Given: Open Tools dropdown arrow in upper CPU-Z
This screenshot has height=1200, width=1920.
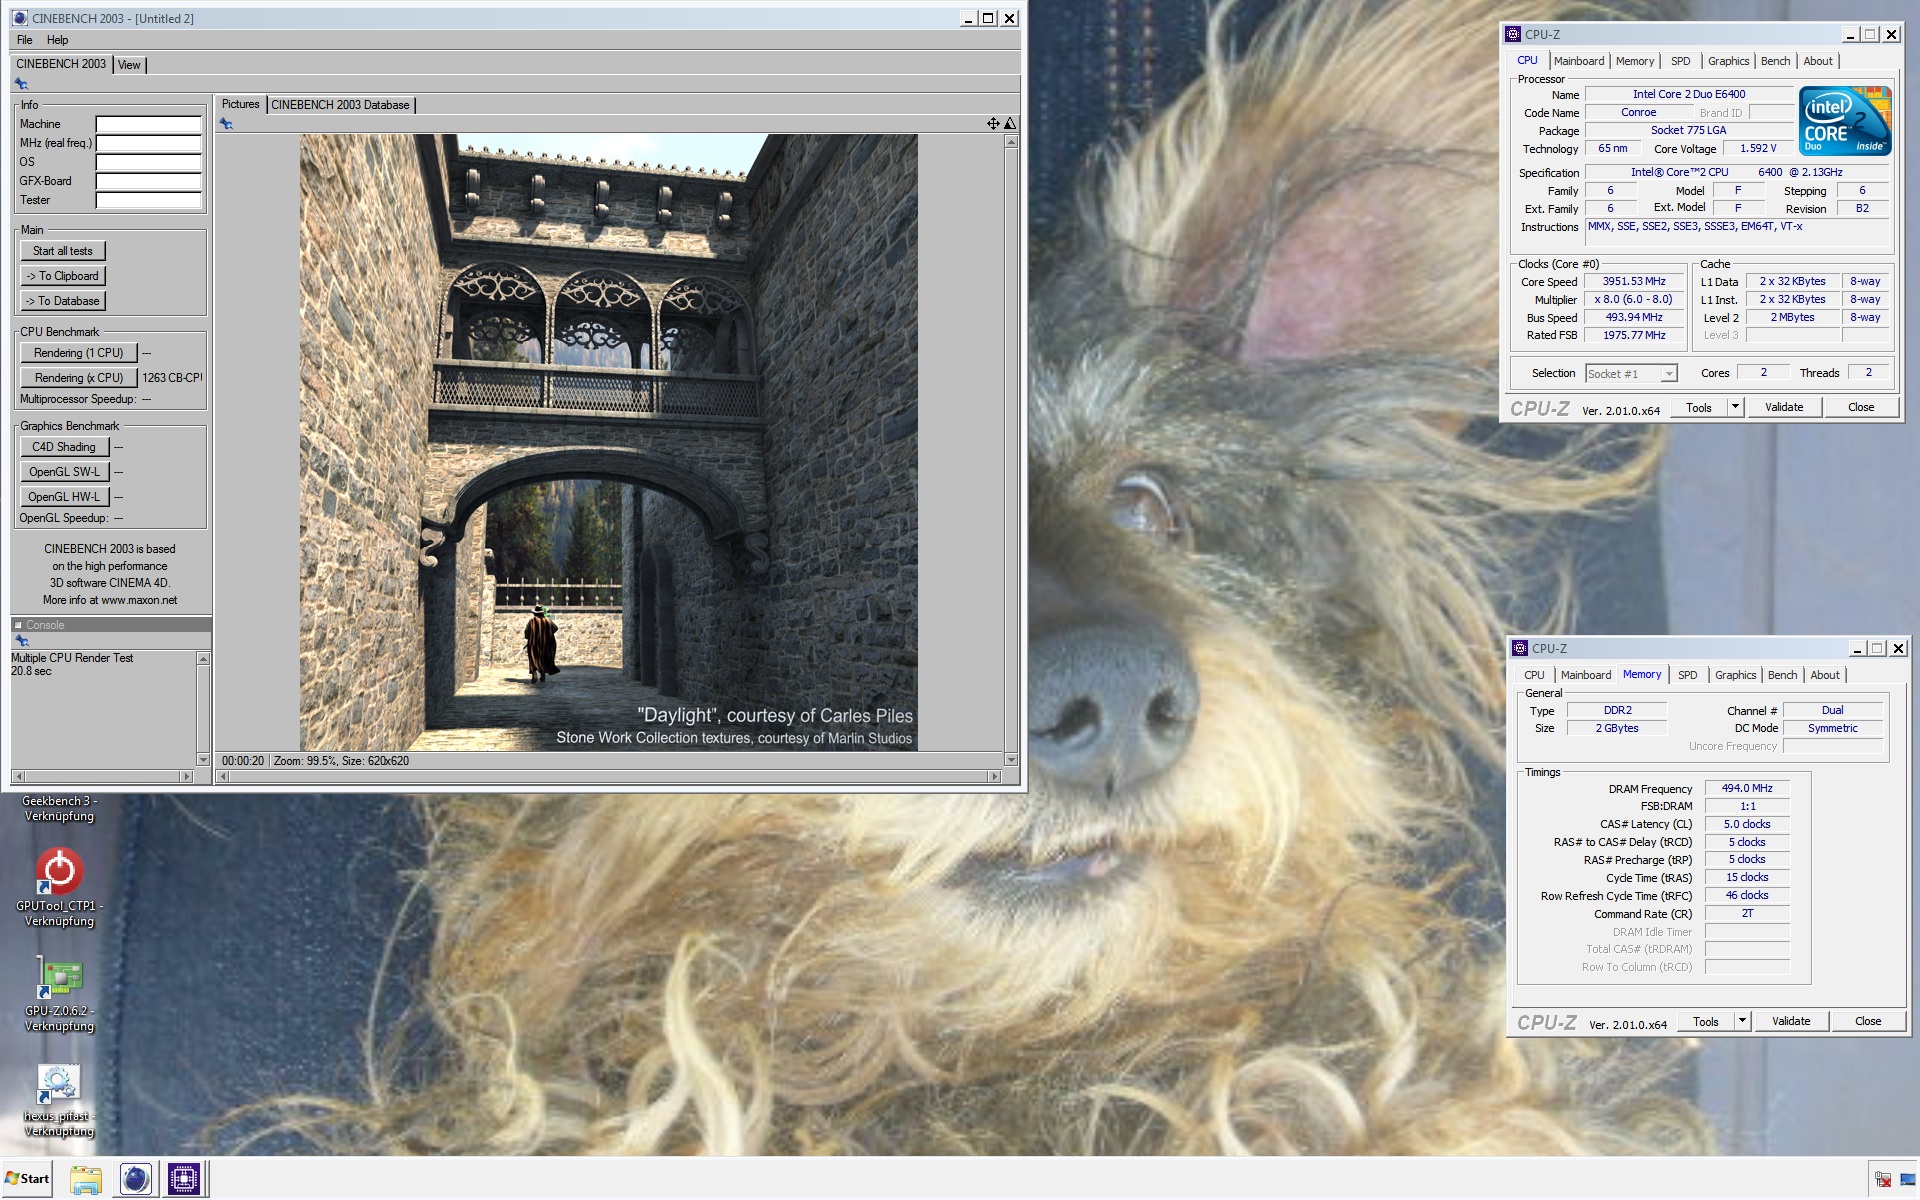Looking at the screenshot, I should pos(1735,407).
